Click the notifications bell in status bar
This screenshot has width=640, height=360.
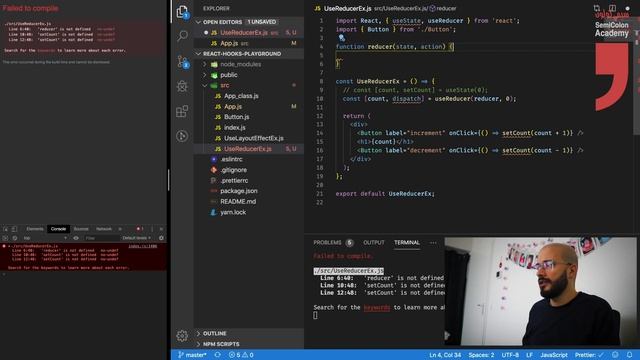pyautogui.click(x=629, y=355)
